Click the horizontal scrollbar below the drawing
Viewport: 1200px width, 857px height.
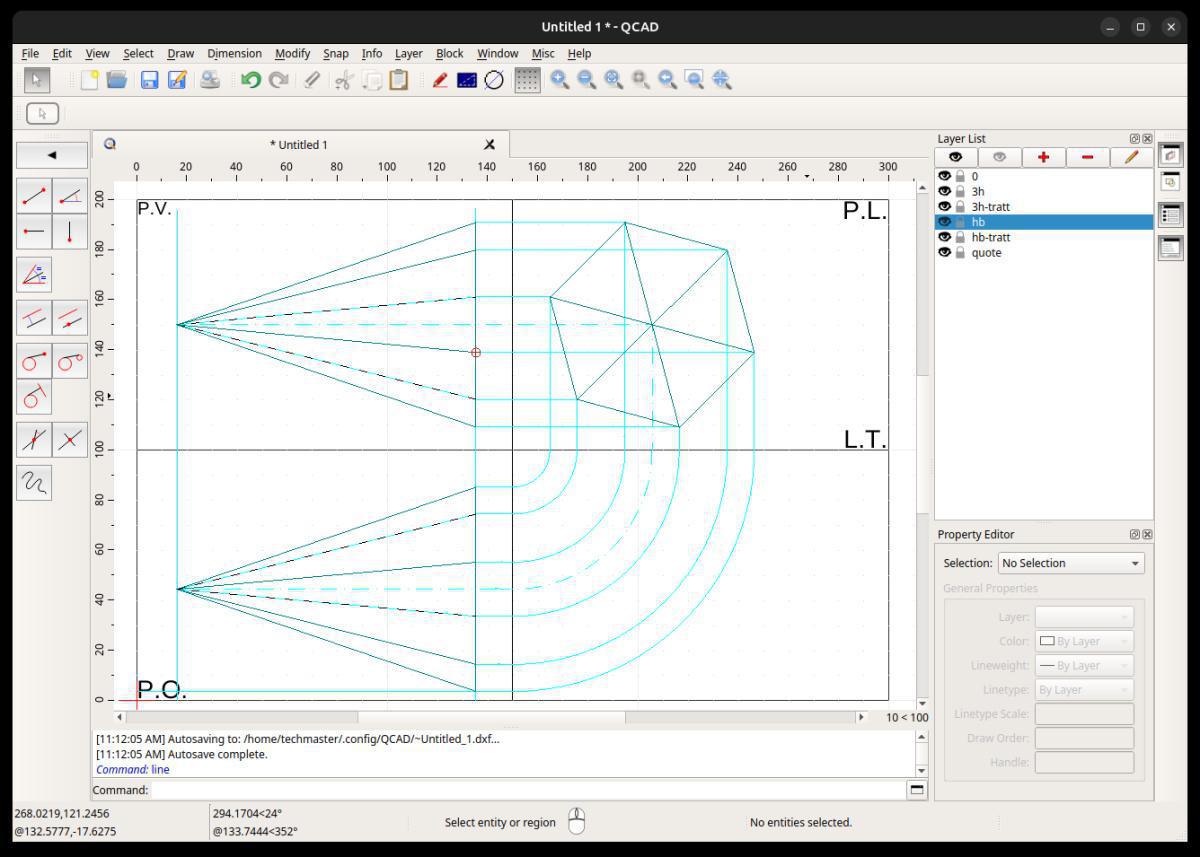point(490,717)
